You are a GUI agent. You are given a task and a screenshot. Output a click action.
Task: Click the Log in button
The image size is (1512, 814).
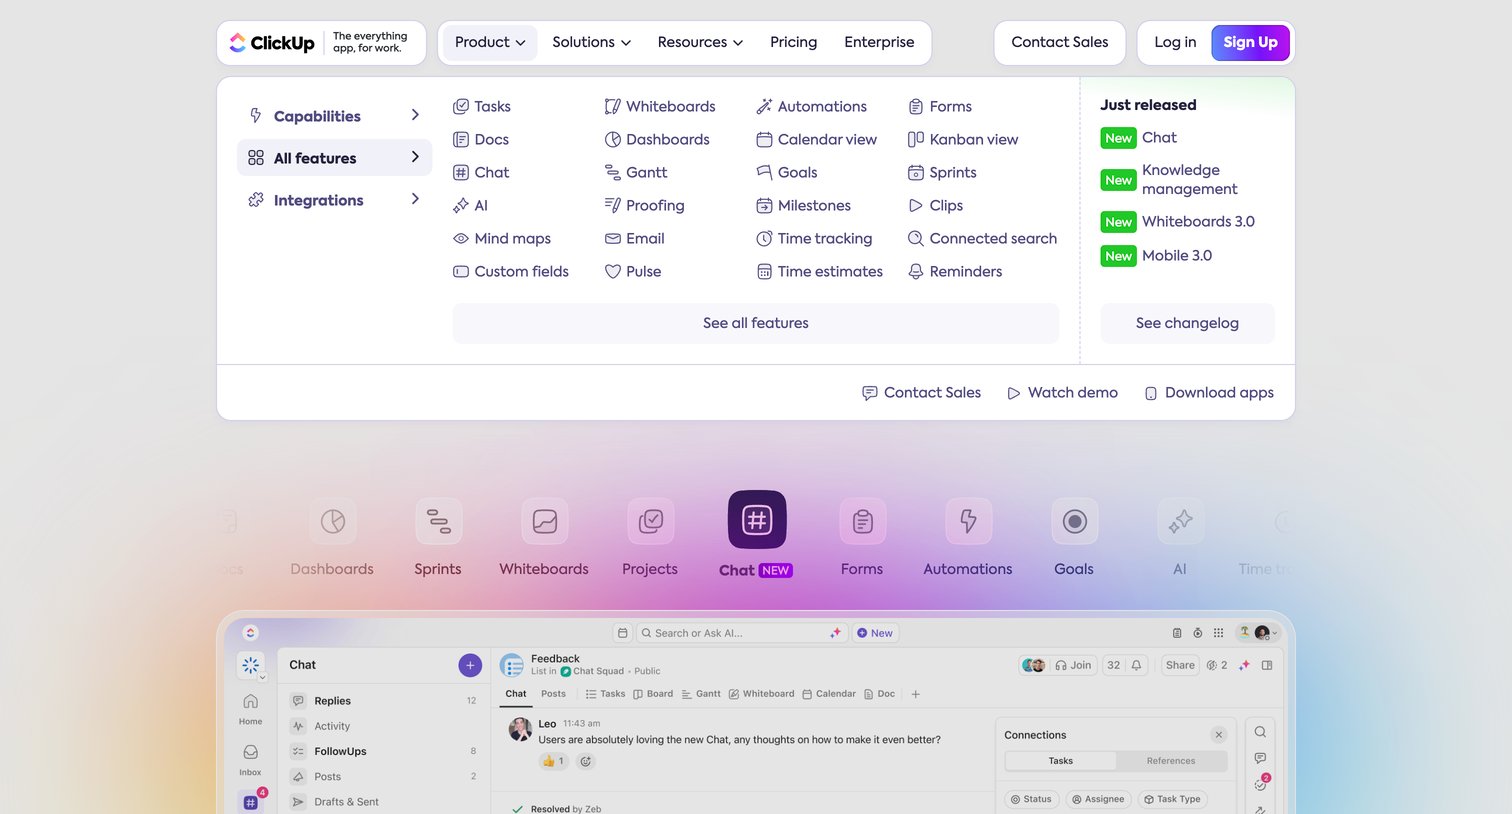pos(1175,42)
